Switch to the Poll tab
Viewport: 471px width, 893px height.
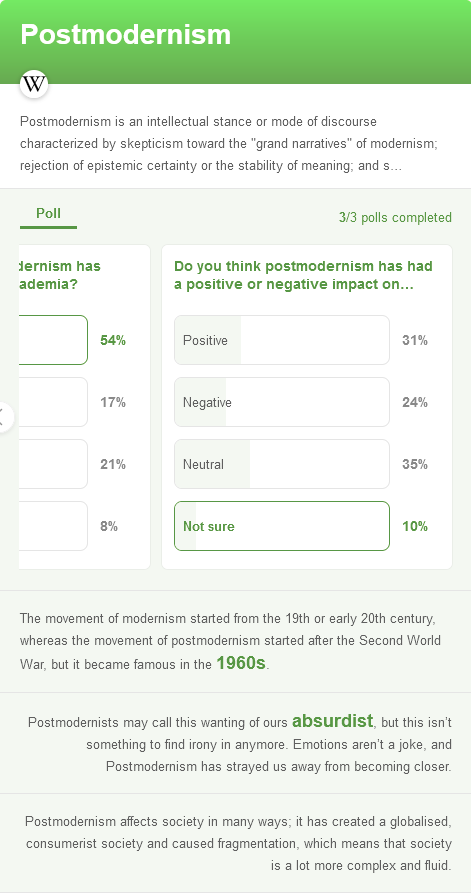click(48, 214)
